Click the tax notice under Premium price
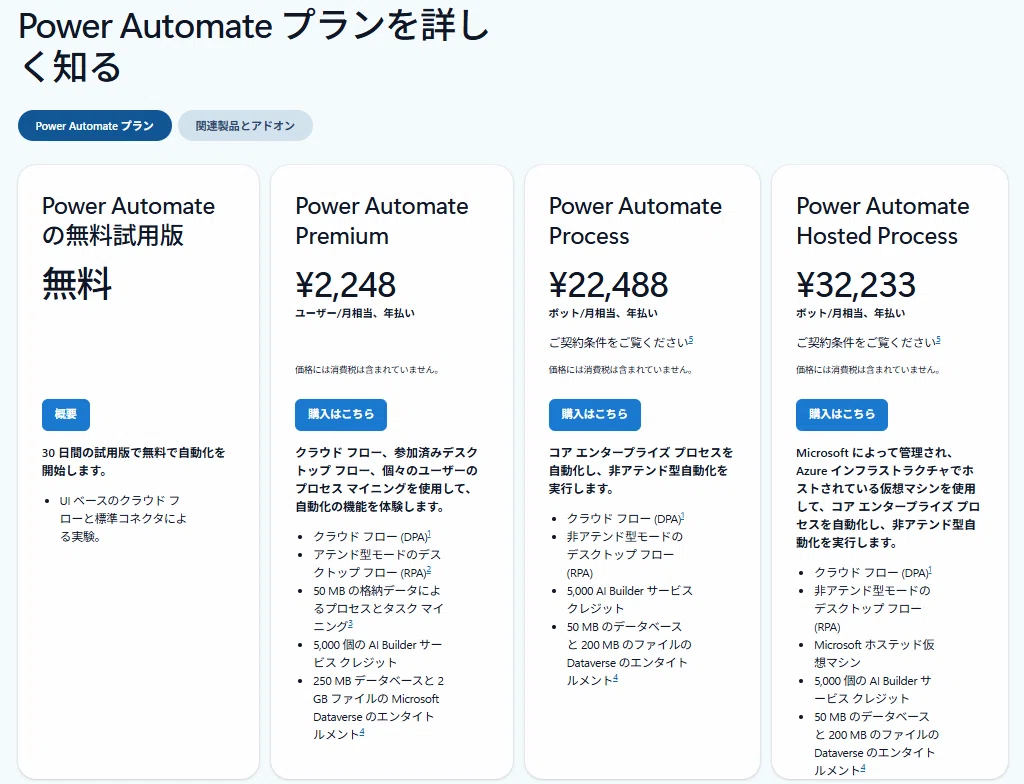This screenshot has width=1024, height=784. pyautogui.click(x=367, y=370)
